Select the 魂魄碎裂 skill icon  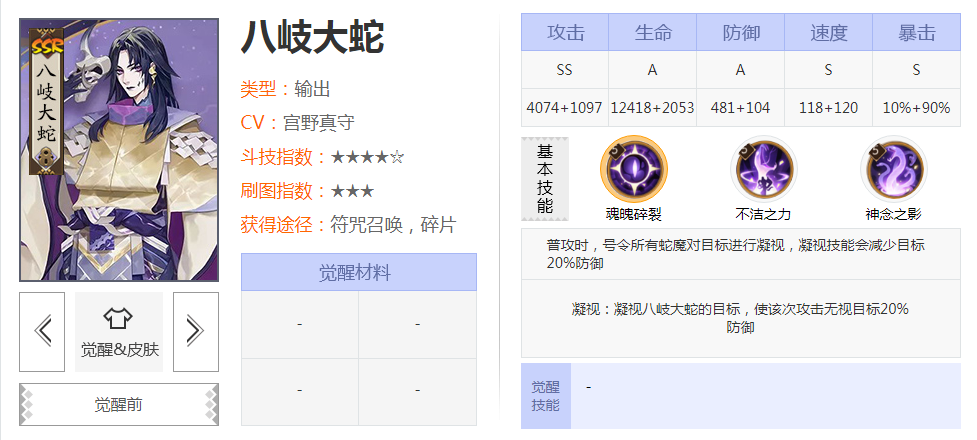click(x=634, y=170)
